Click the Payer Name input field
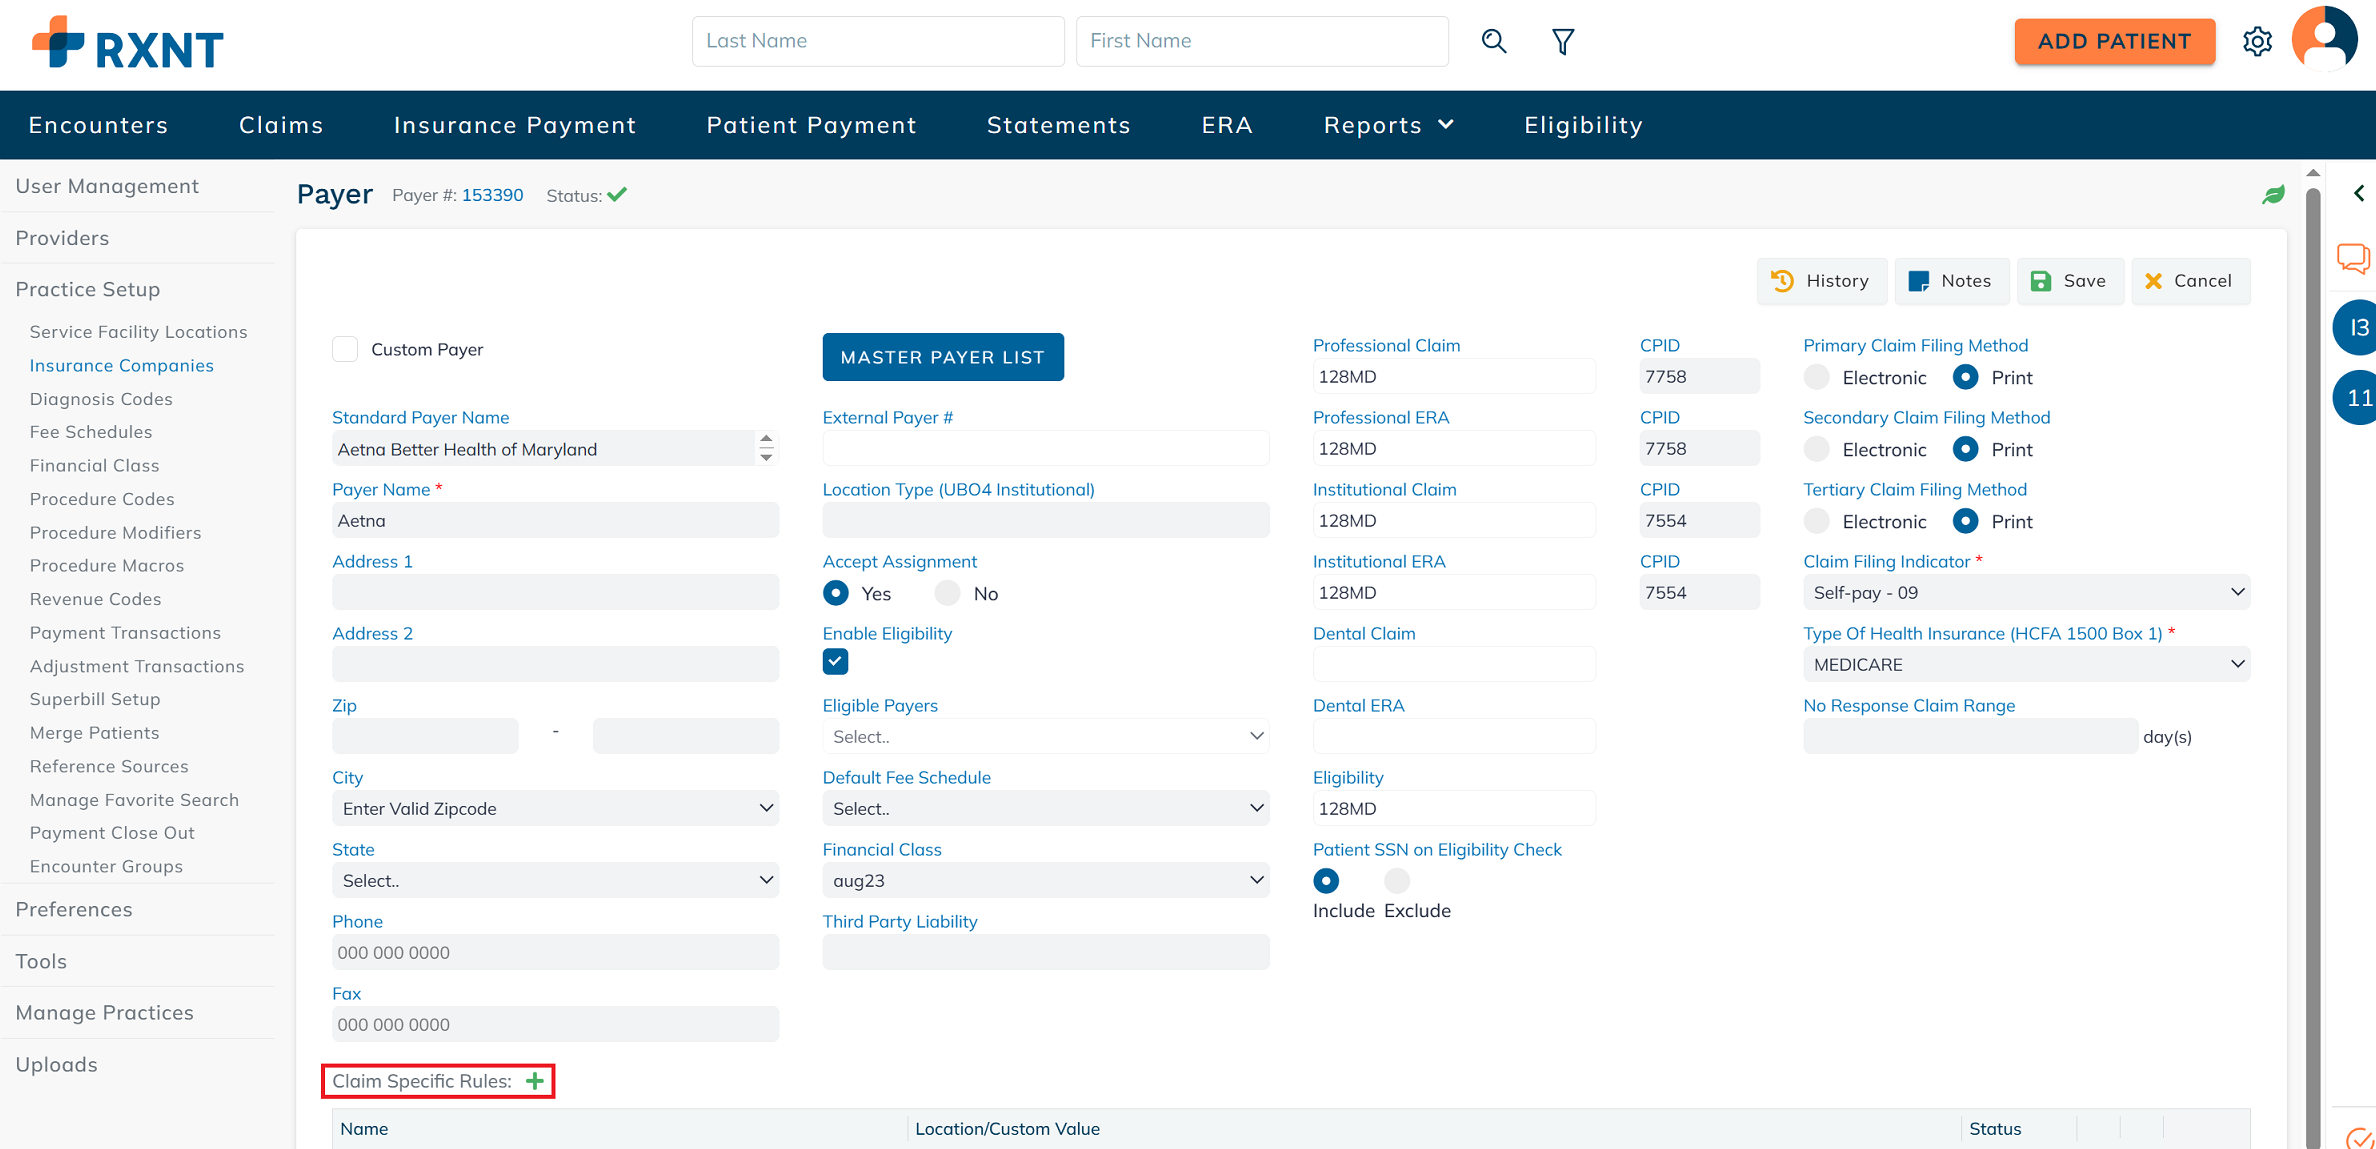Viewport: 2376px width, 1149px height. coord(555,520)
